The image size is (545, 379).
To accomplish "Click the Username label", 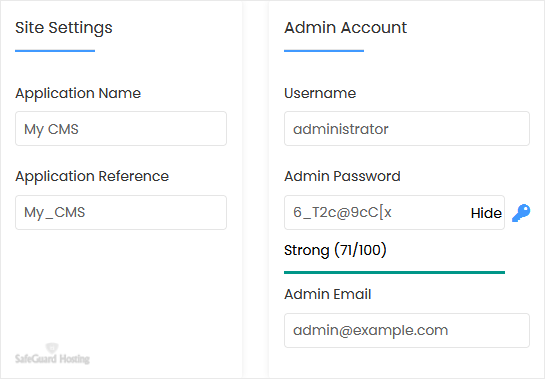I will pos(320,93).
